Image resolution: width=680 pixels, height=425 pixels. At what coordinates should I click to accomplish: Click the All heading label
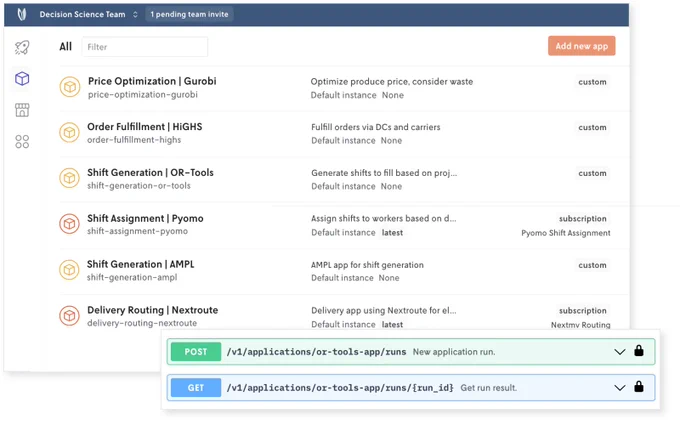pos(65,46)
